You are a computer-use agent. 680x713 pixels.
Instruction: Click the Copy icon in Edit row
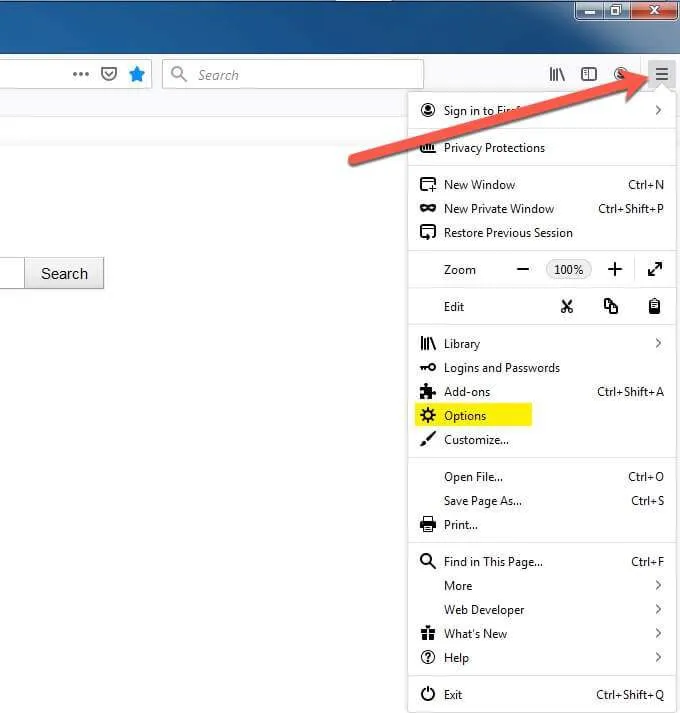point(610,306)
